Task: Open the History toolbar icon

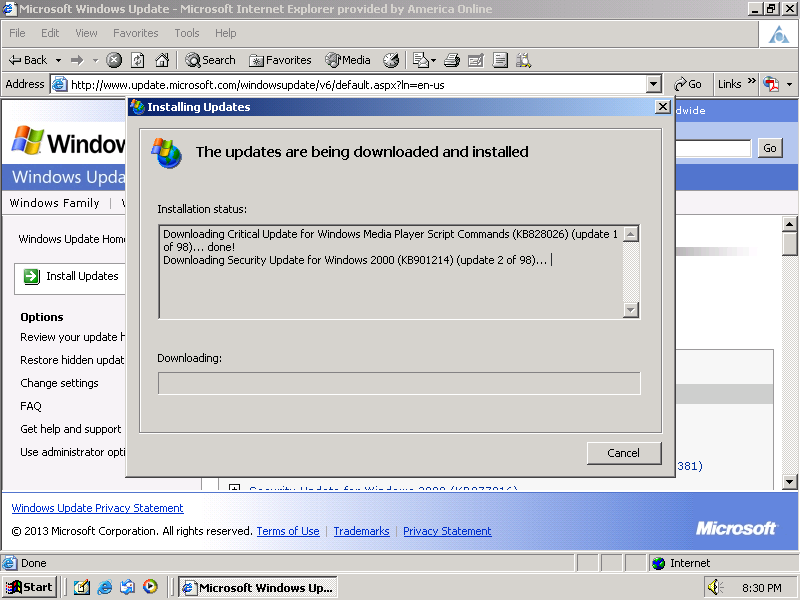Action: point(391,60)
